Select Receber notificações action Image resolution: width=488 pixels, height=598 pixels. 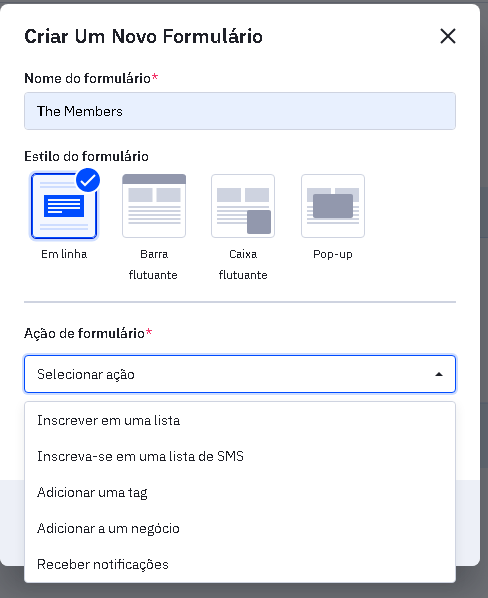click(x=240, y=564)
